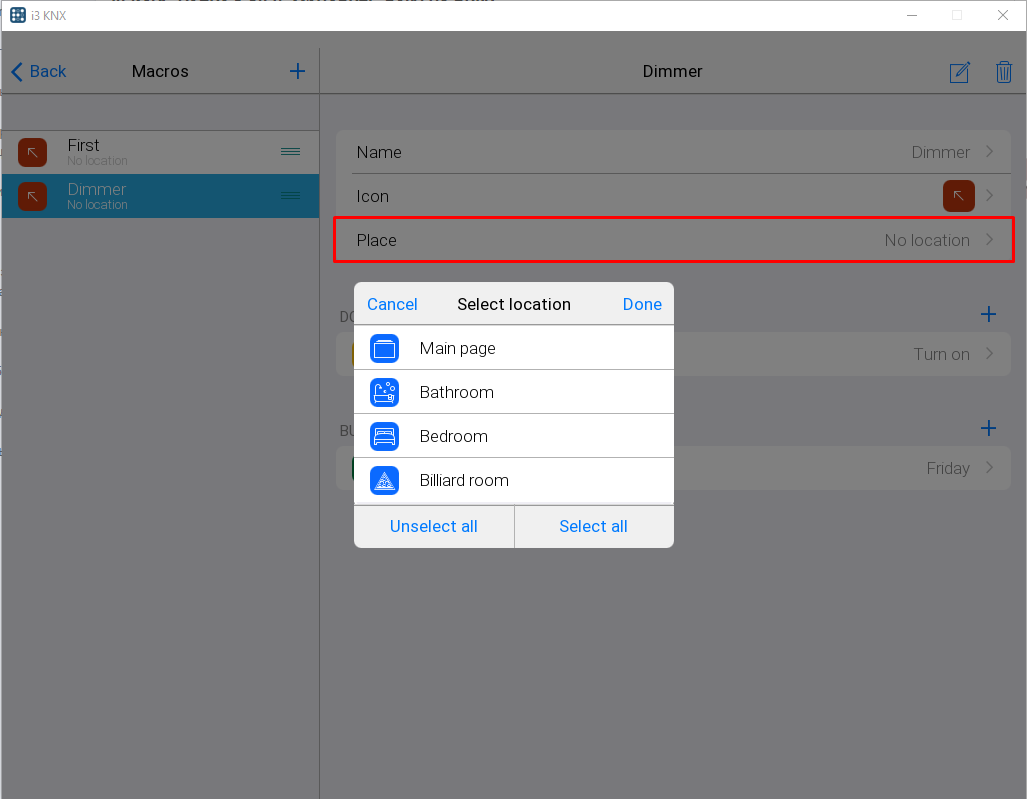This screenshot has height=799, width=1027.
Task: Expand the Place row showing No location
Action: pos(989,240)
